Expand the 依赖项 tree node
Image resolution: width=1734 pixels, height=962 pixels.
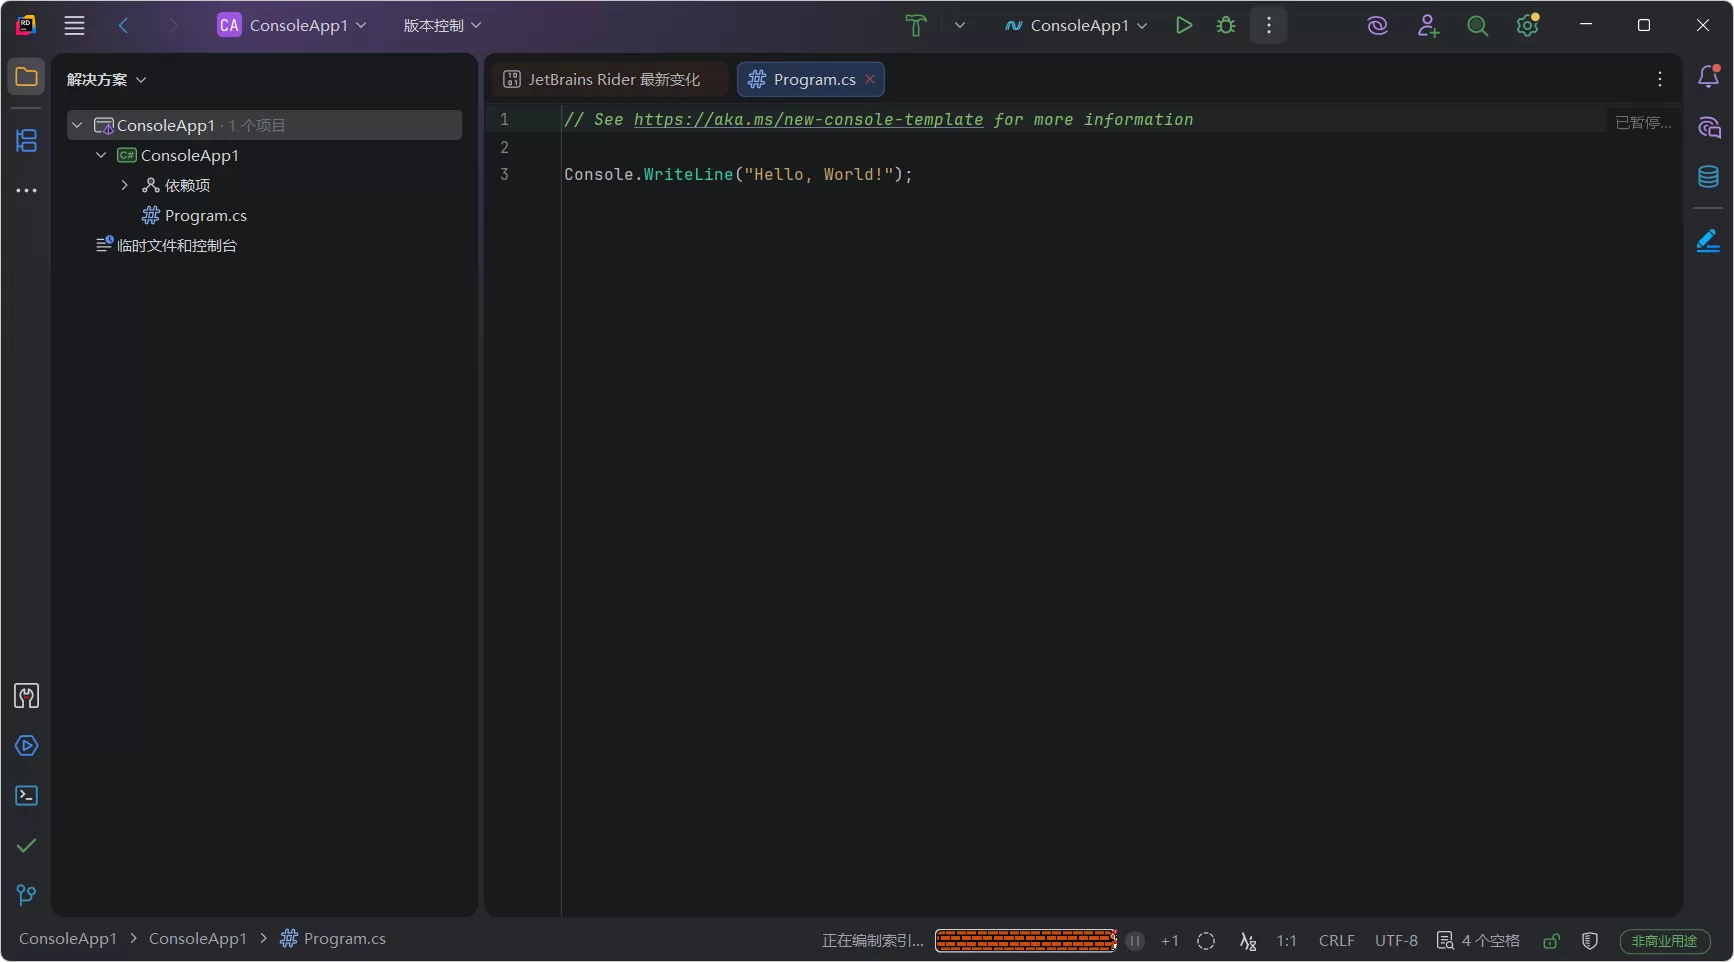[x=123, y=185]
